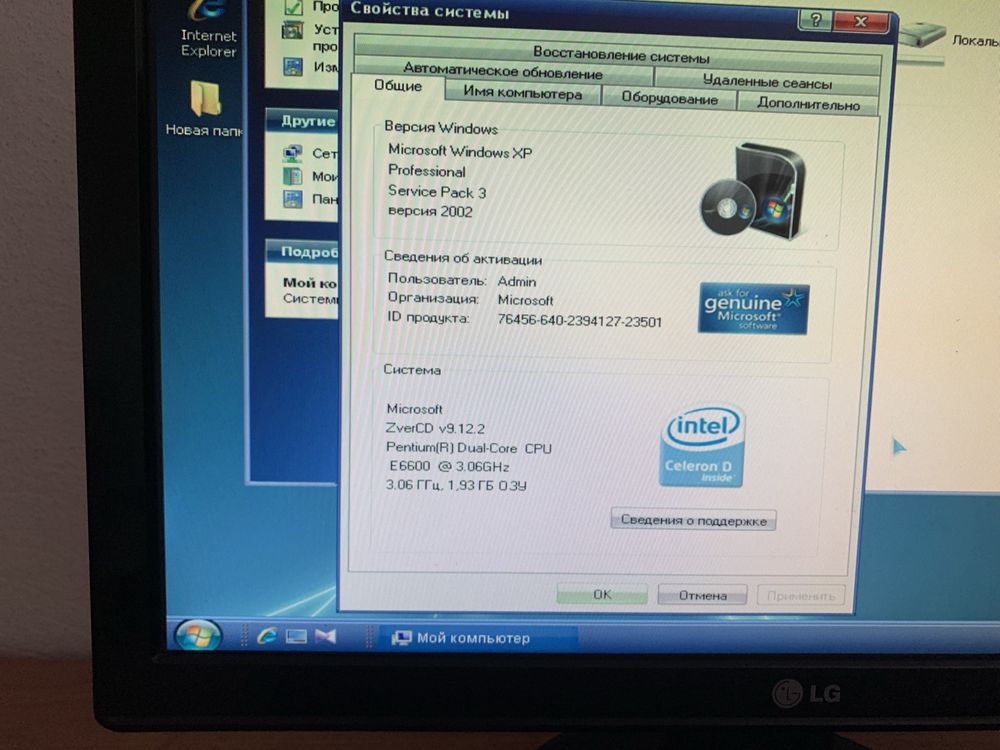Image resolution: width=1000 pixels, height=750 pixels.
Task: Click the icon beside "Уст" in My Computer
Action: click(293, 31)
